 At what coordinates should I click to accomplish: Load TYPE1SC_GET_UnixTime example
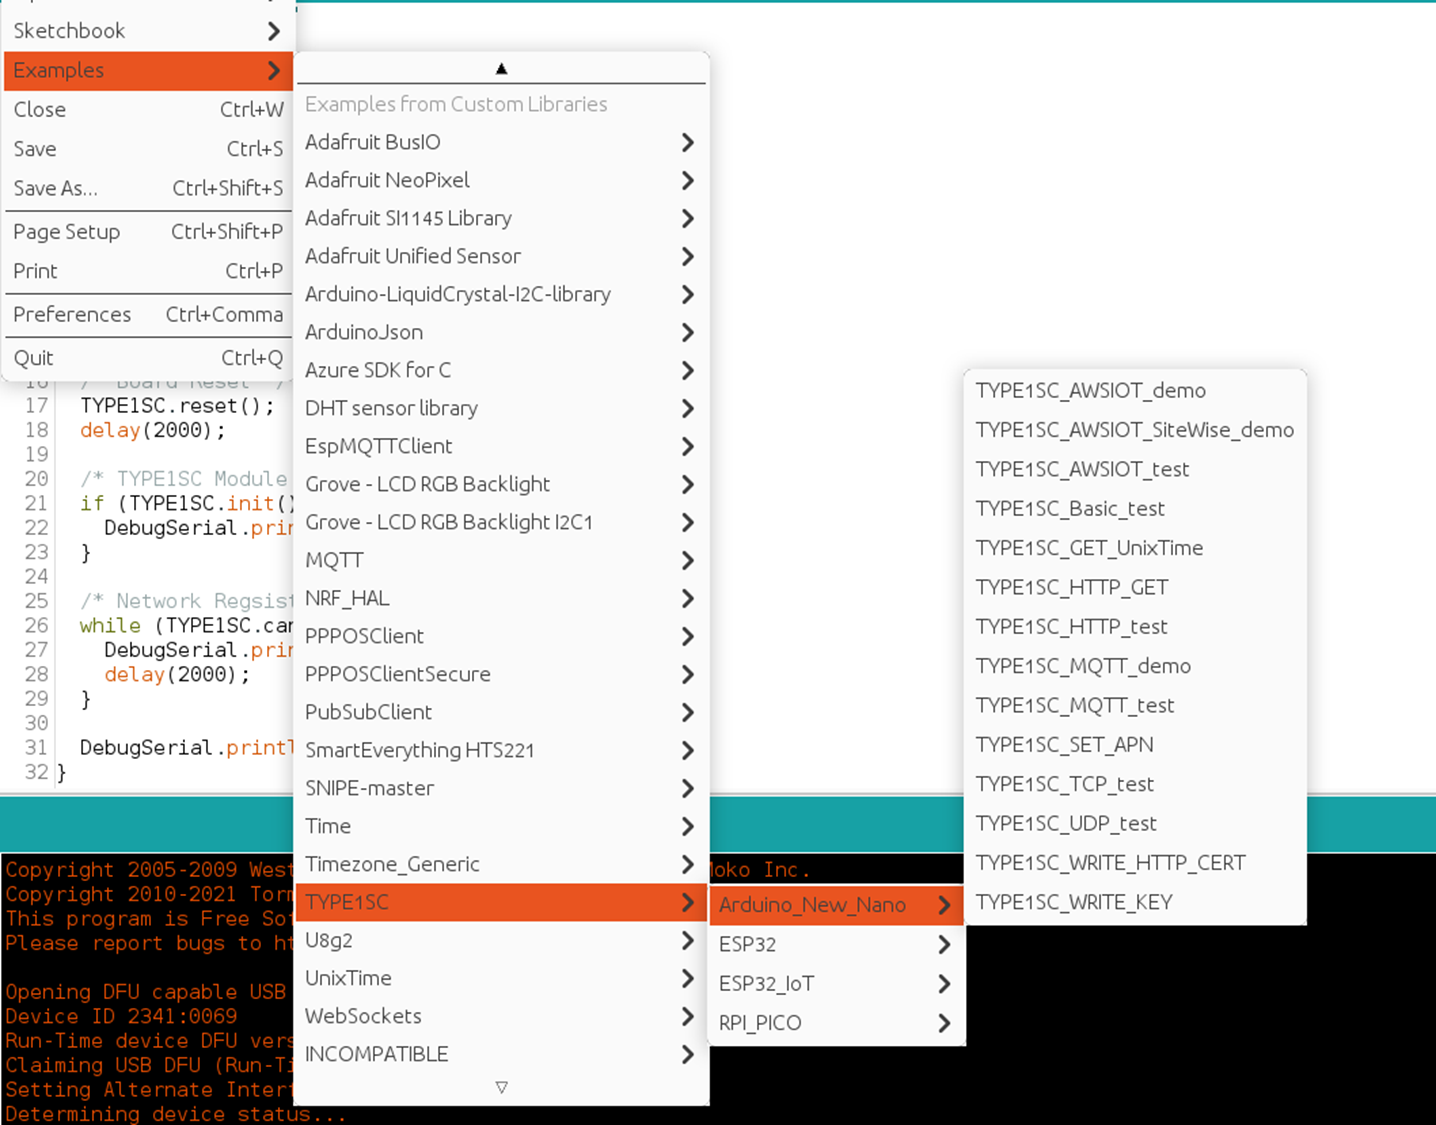(1135, 548)
